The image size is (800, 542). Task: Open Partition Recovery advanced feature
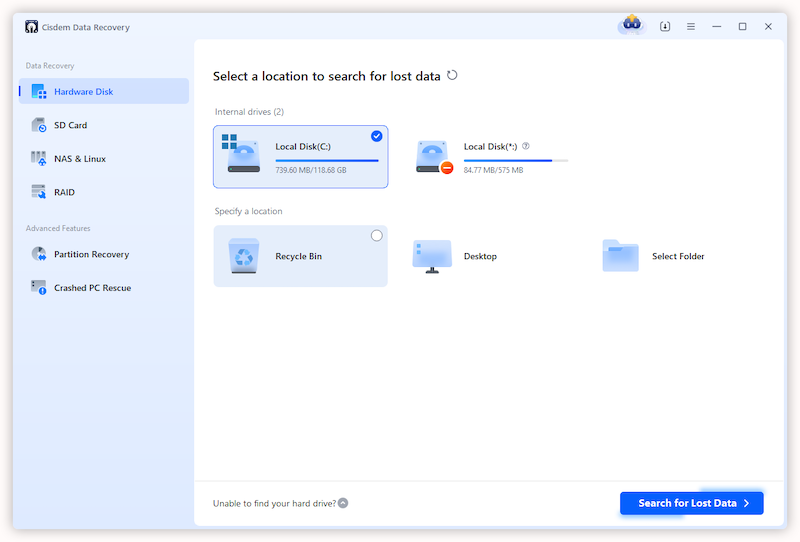point(91,254)
